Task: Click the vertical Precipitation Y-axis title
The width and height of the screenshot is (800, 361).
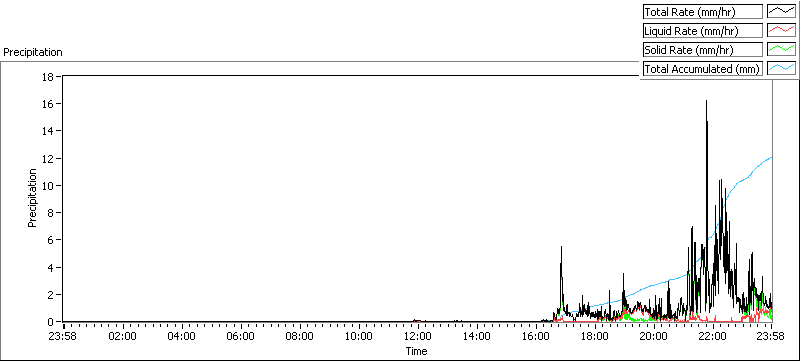Action: click(33, 198)
